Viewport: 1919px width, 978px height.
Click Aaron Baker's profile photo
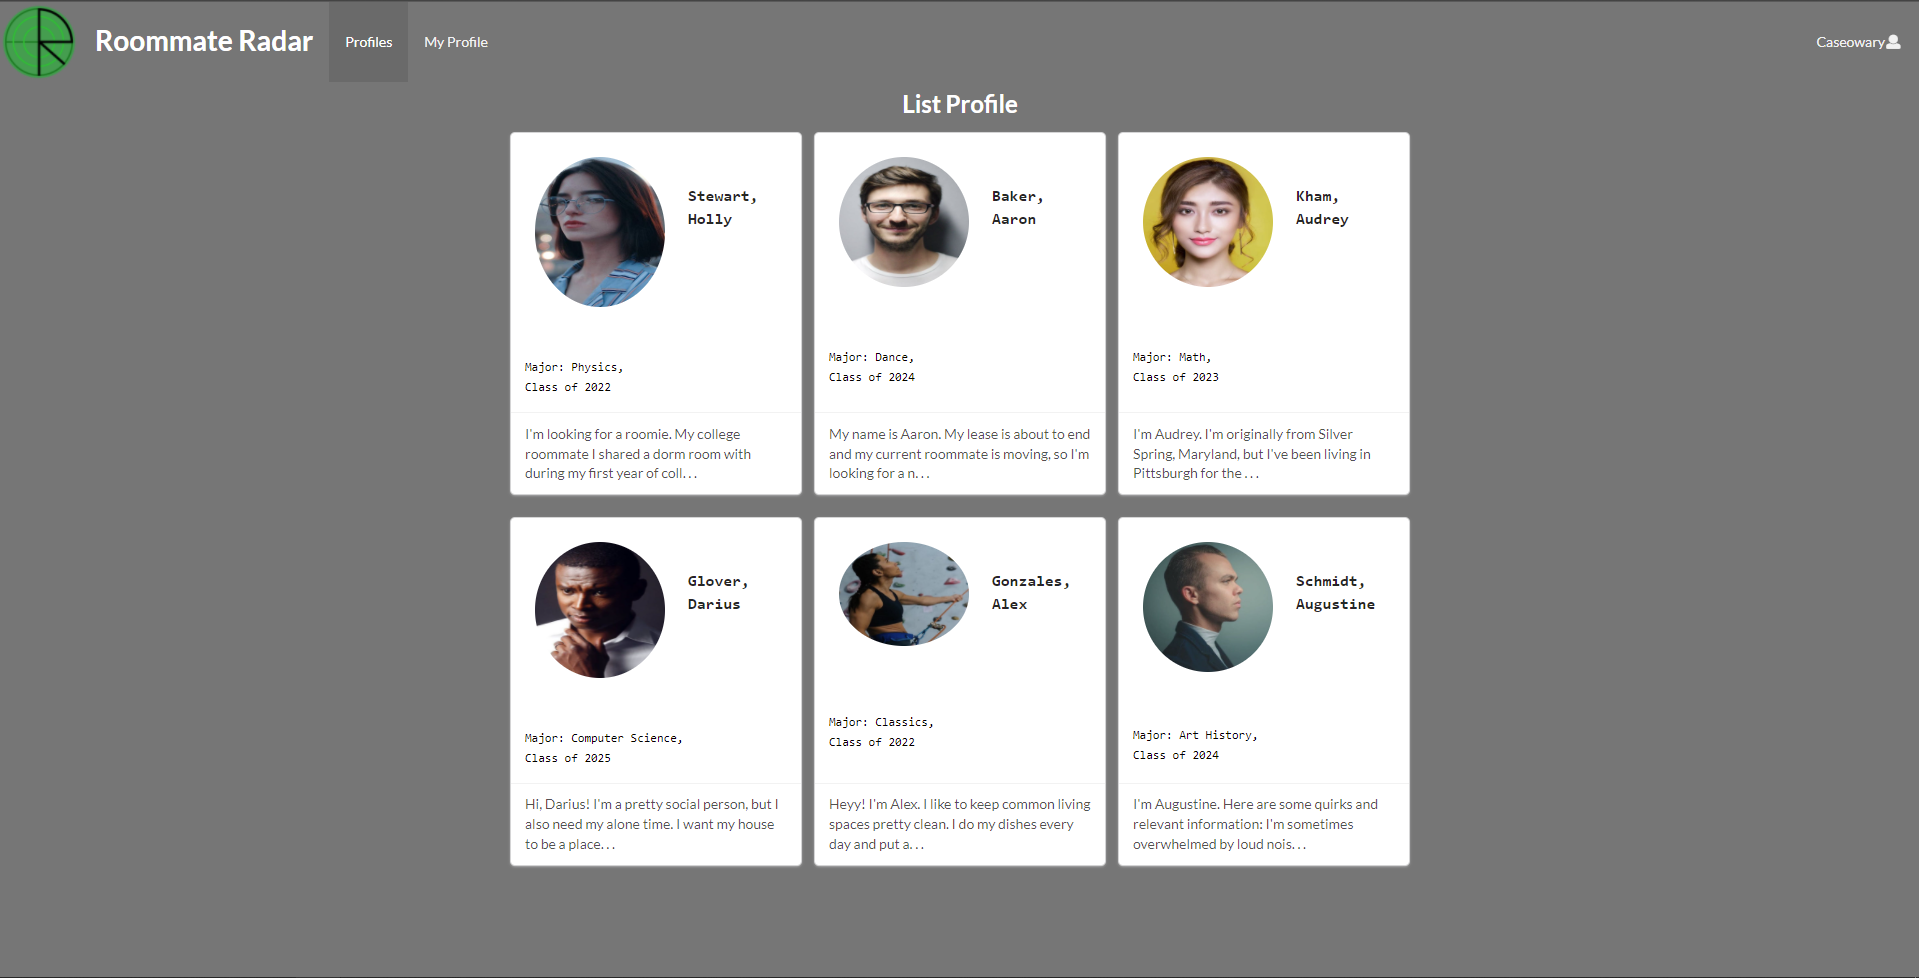coord(904,222)
